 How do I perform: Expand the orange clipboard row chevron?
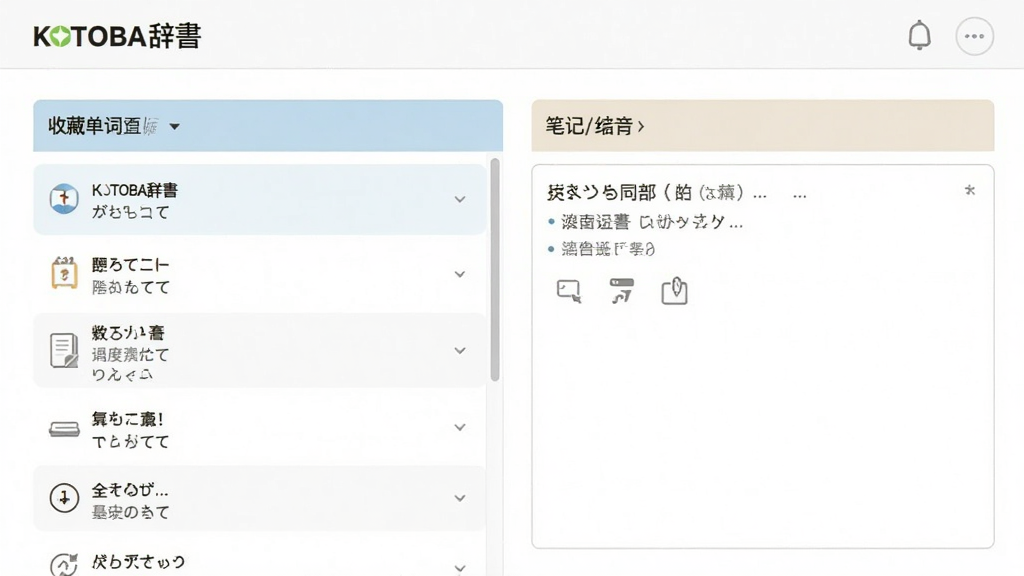click(x=460, y=274)
